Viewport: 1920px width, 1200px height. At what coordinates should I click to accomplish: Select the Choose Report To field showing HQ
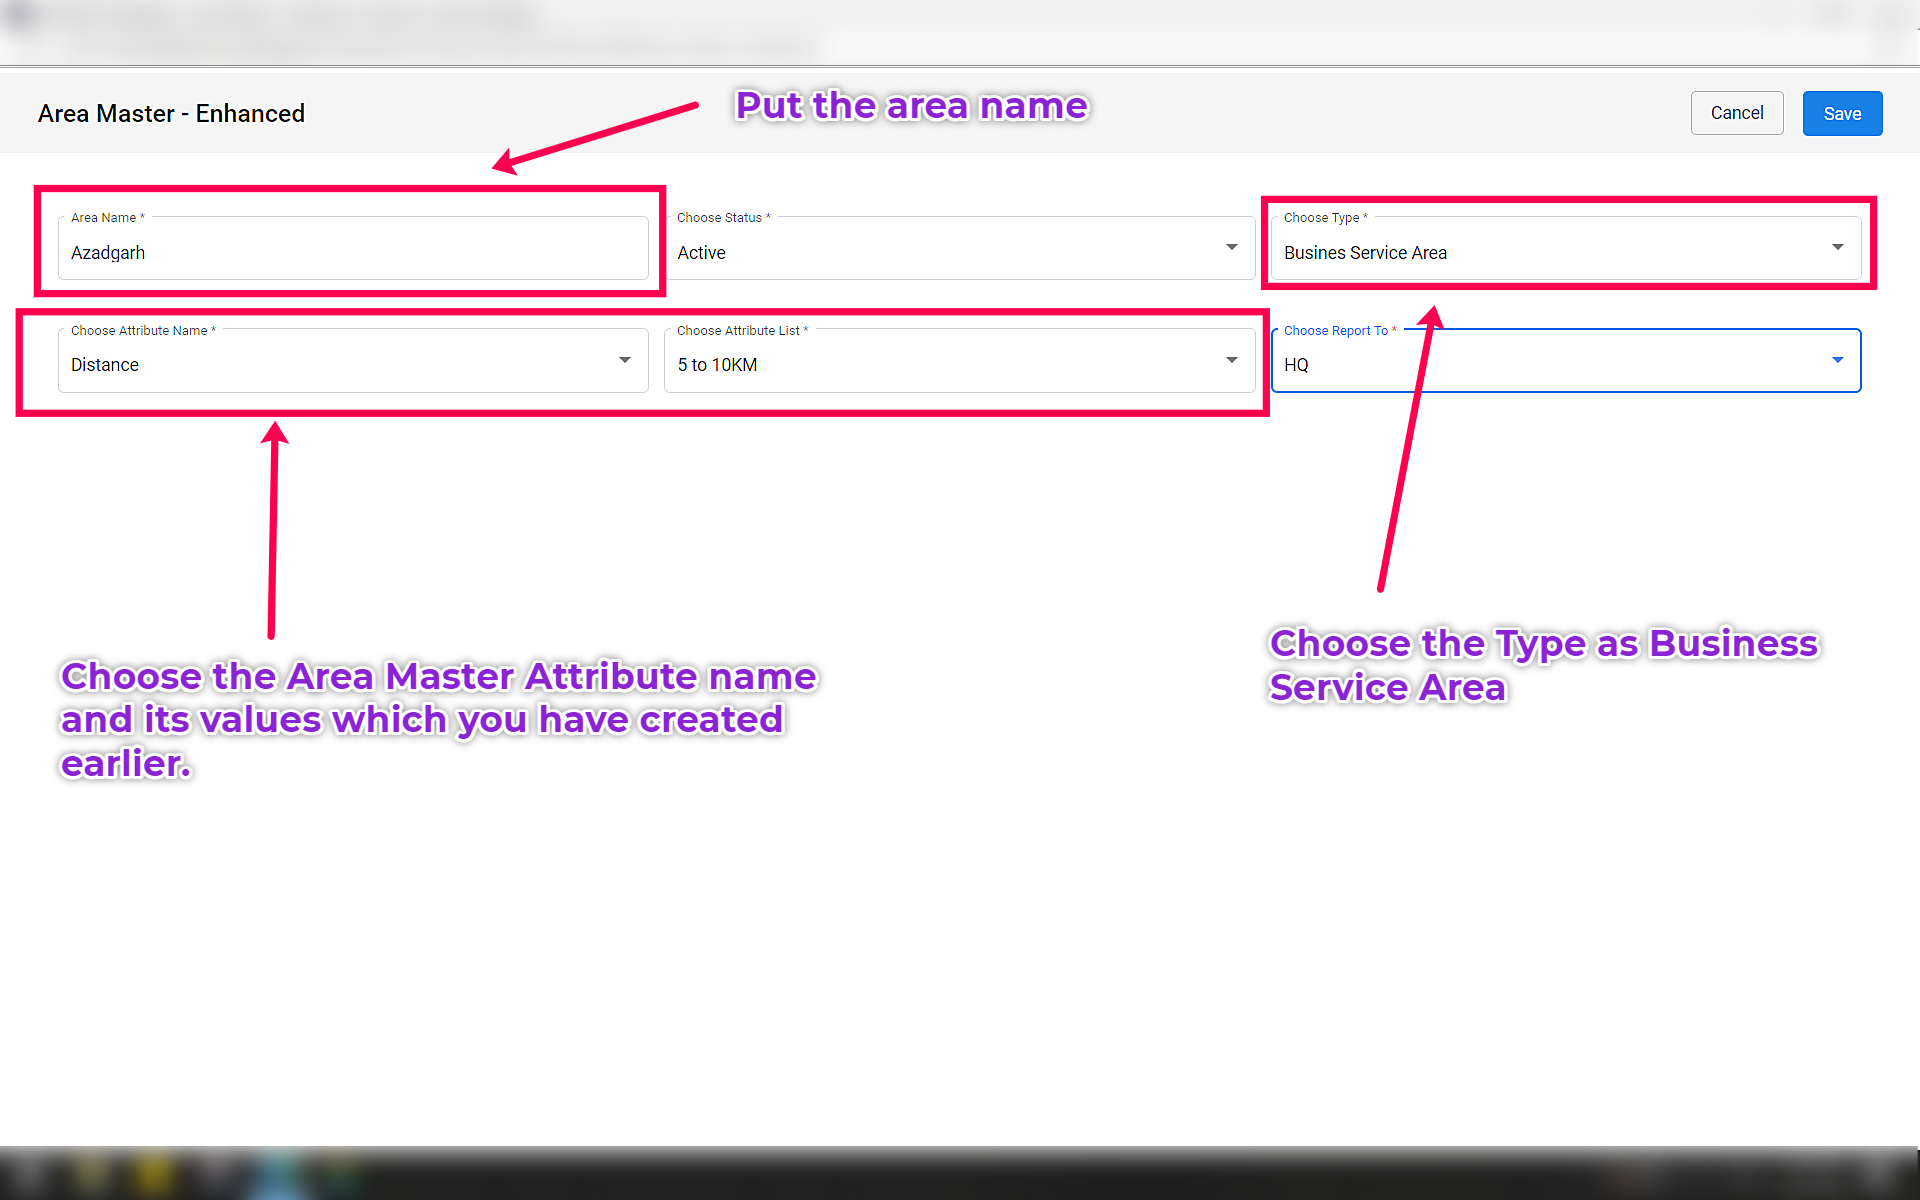click(x=1540, y=365)
